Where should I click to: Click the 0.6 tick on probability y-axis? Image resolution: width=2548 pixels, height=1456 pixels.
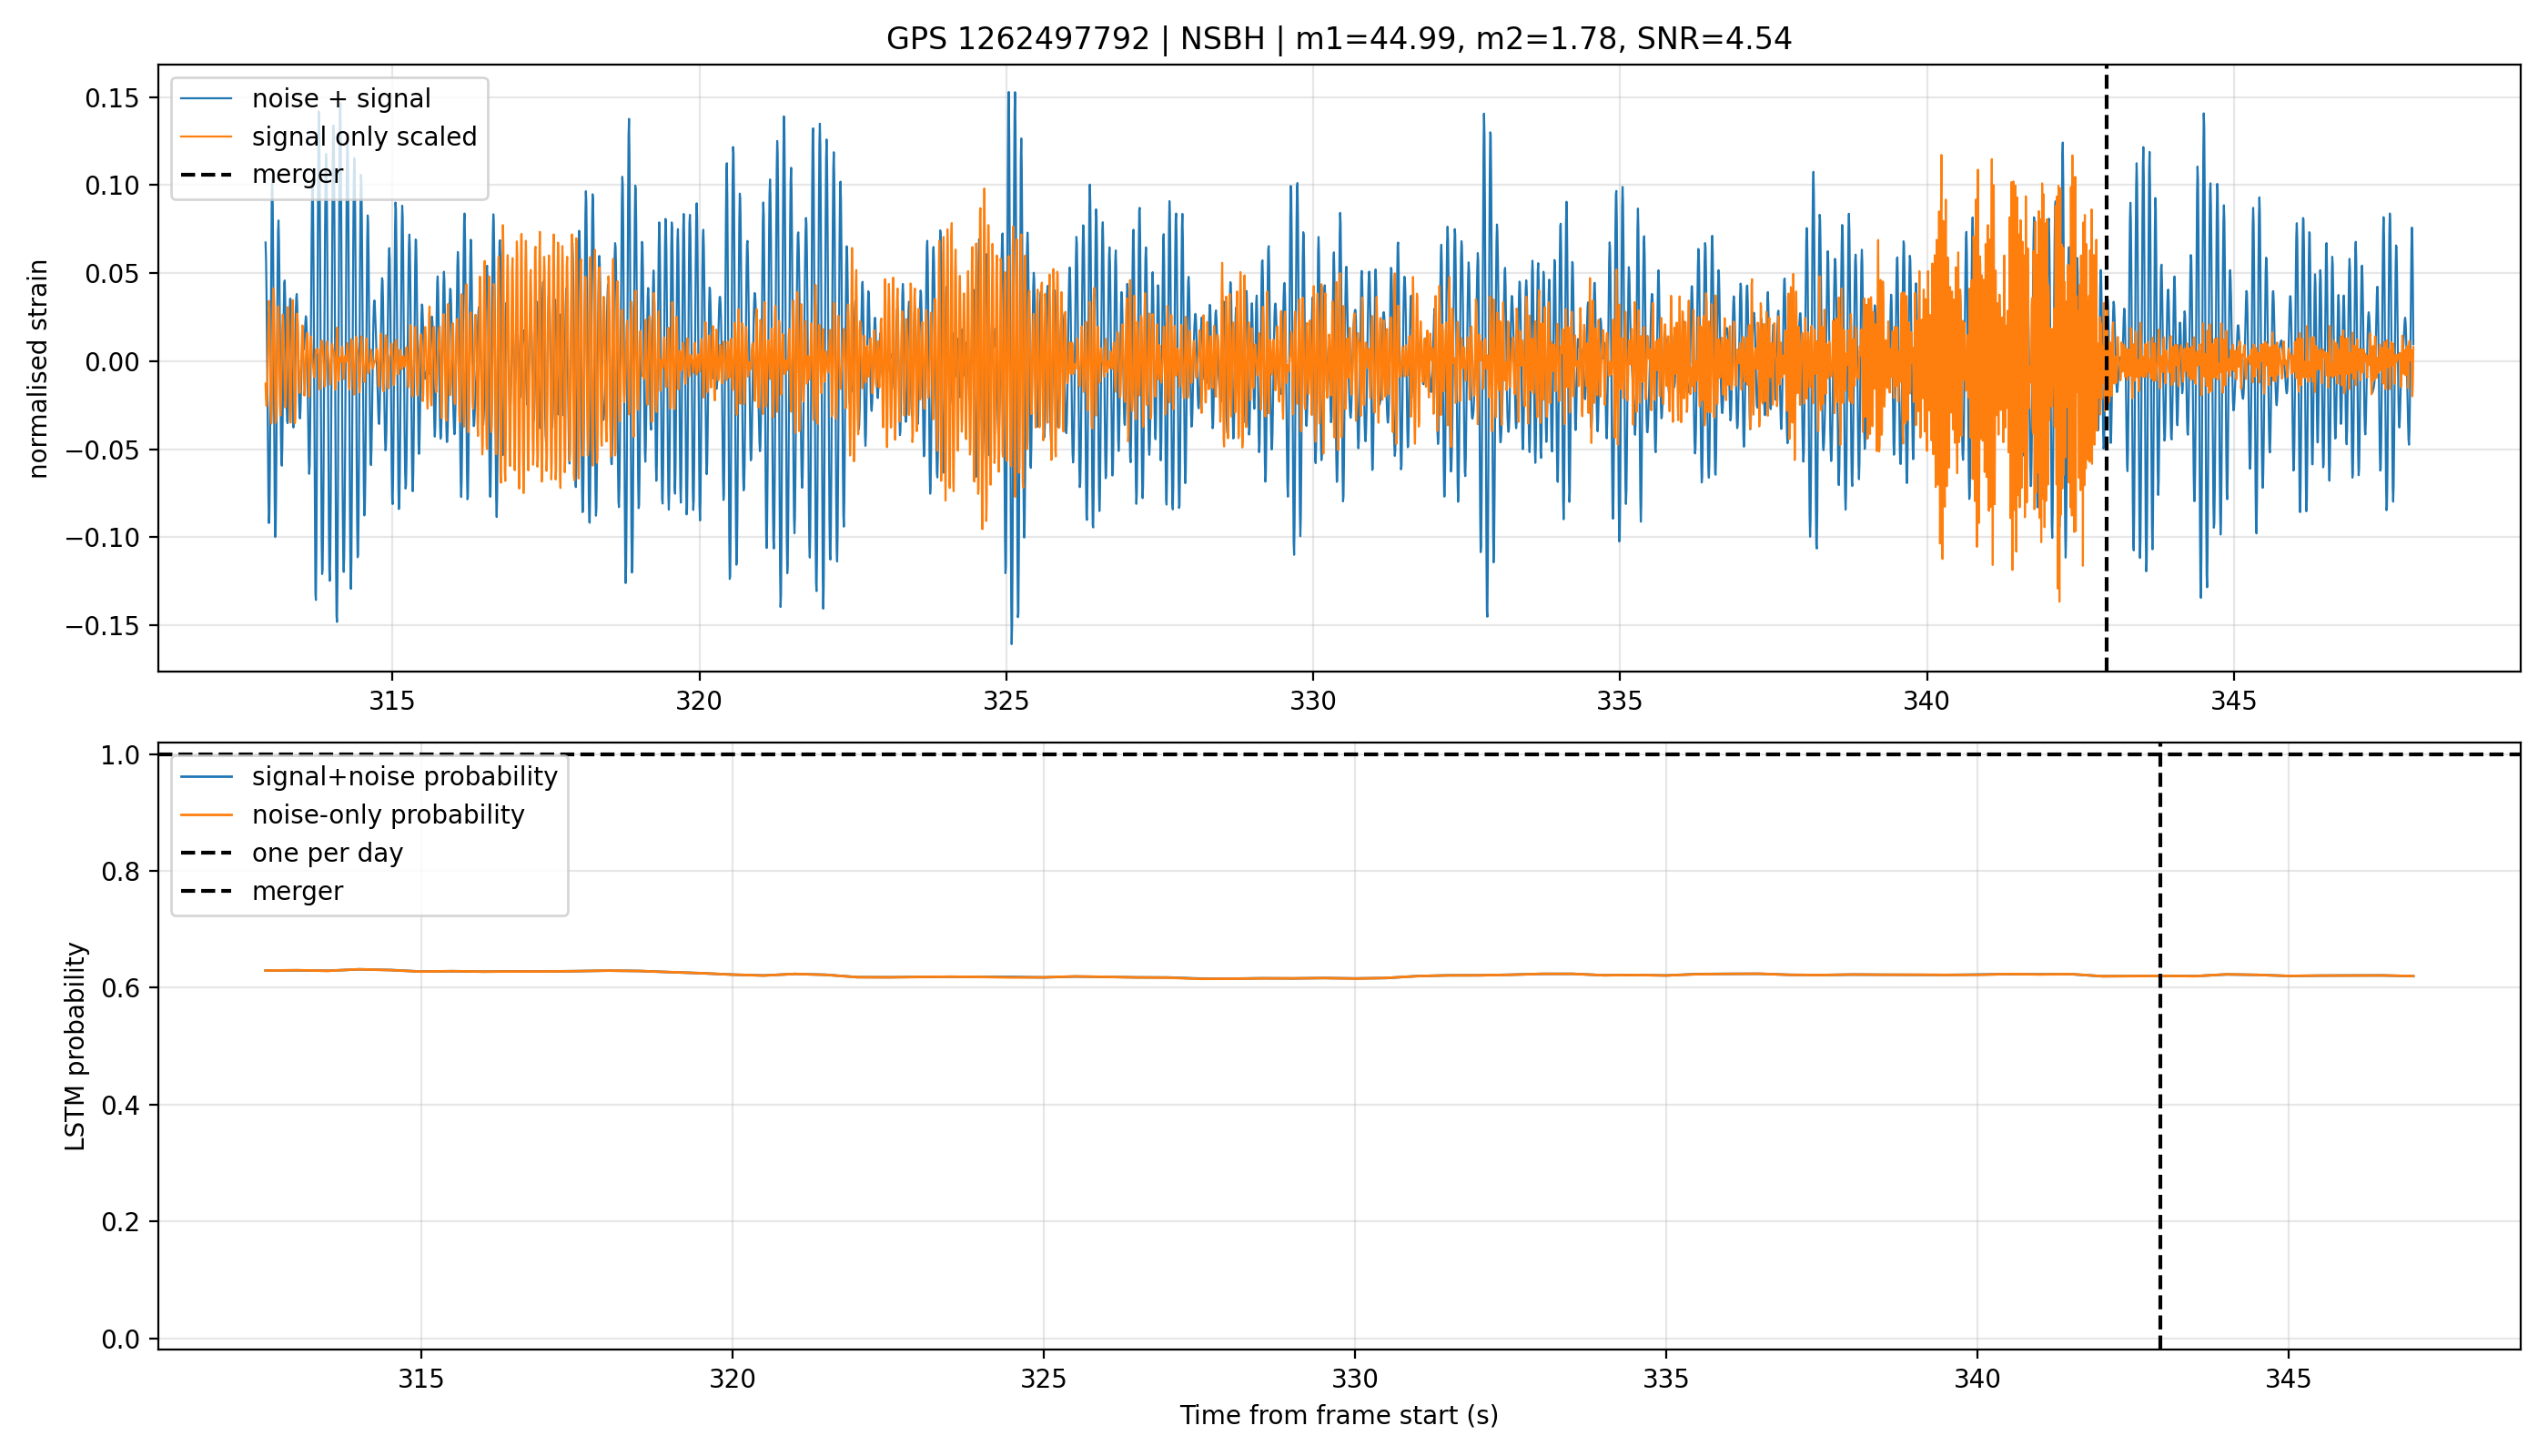122,988
